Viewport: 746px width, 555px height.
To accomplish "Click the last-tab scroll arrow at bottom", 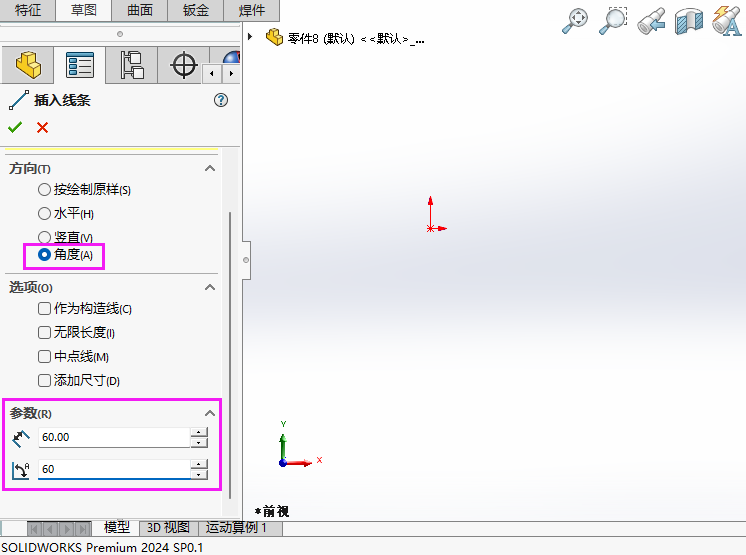I will pos(84,529).
